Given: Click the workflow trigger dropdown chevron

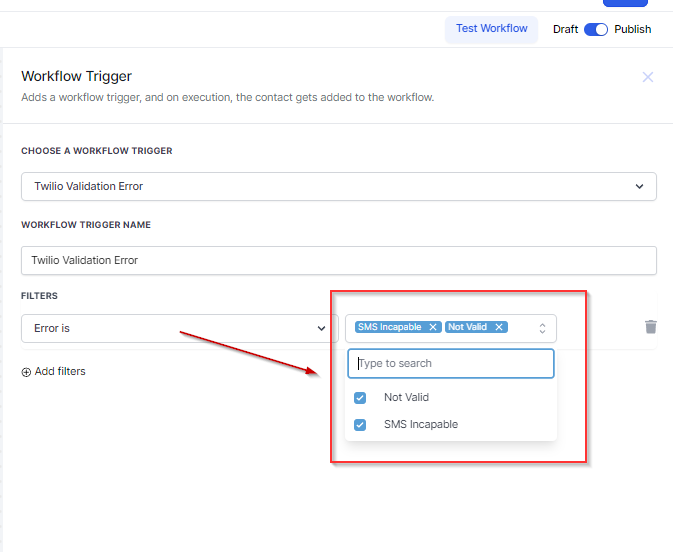Looking at the screenshot, I should coord(640,186).
